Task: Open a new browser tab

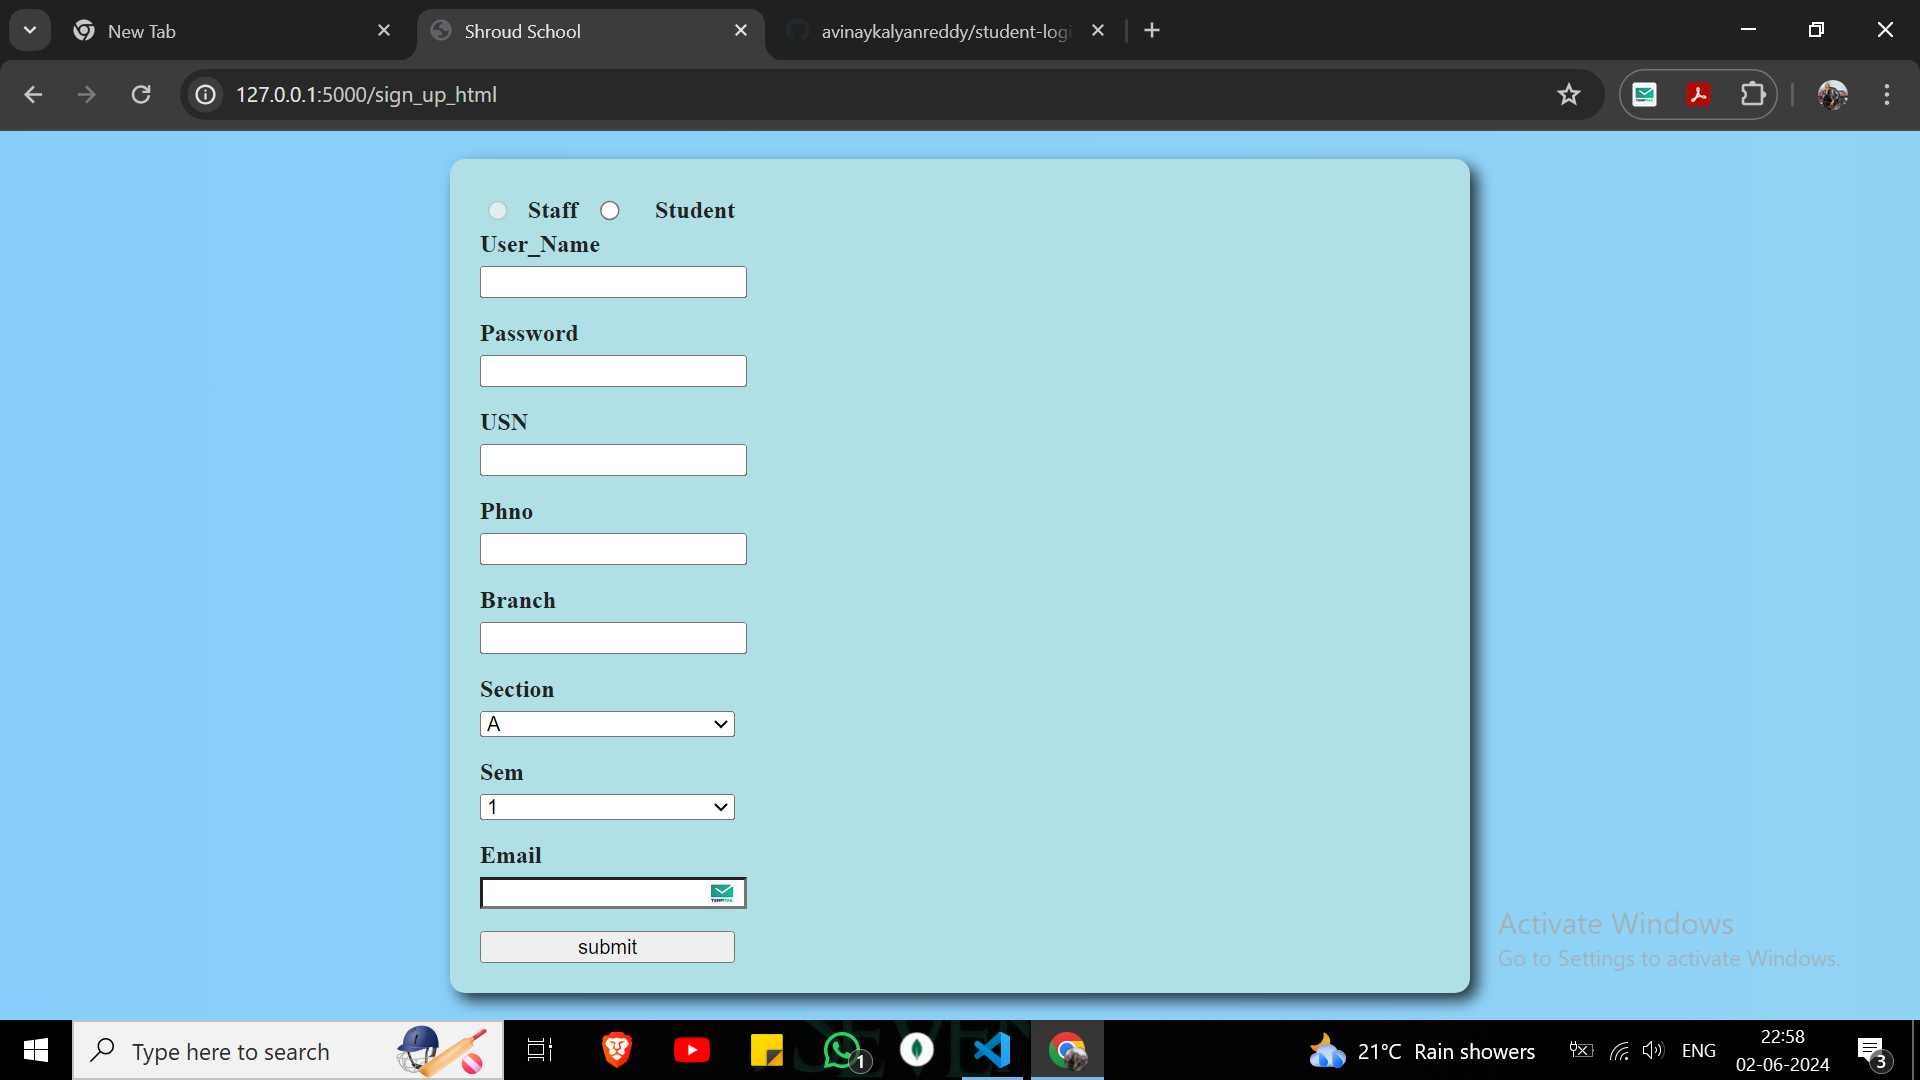Action: tap(1152, 30)
